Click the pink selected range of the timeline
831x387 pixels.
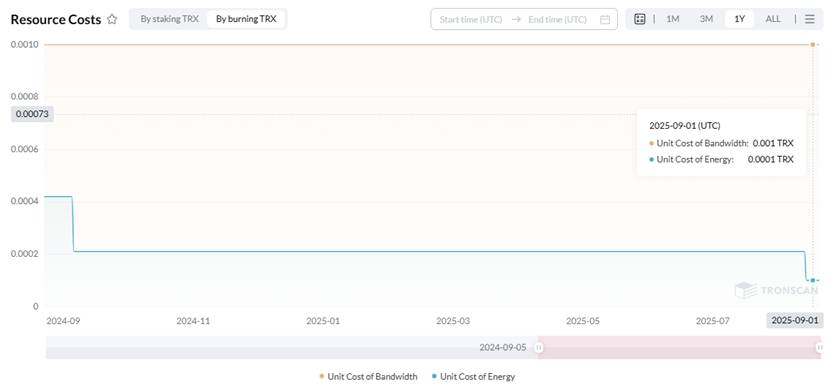[x=679, y=348]
